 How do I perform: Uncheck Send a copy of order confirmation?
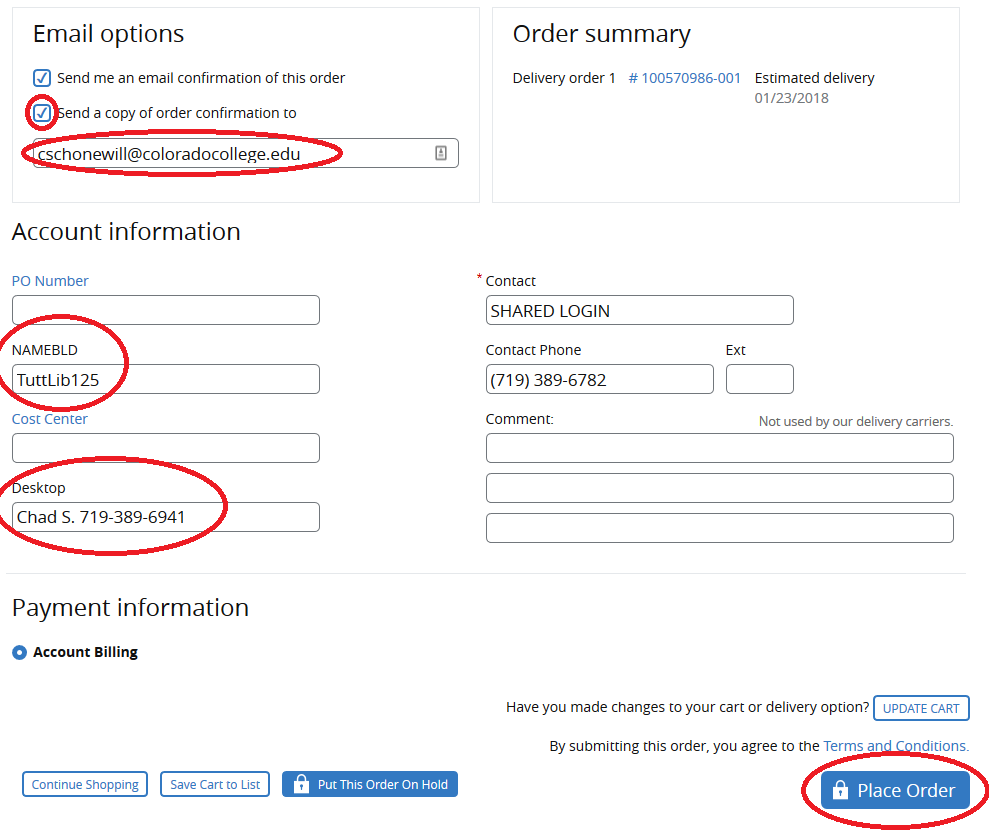[x=42, y=113]
